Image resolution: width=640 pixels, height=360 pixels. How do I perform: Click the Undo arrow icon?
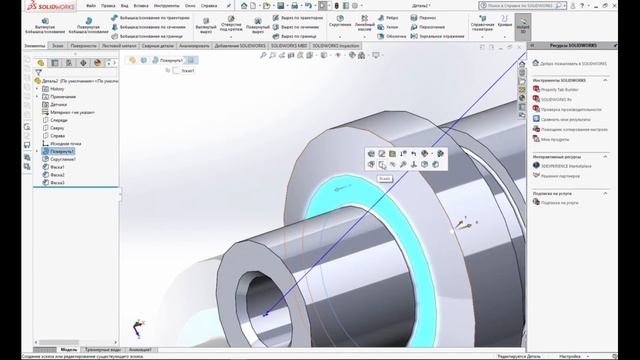(308, 6)
